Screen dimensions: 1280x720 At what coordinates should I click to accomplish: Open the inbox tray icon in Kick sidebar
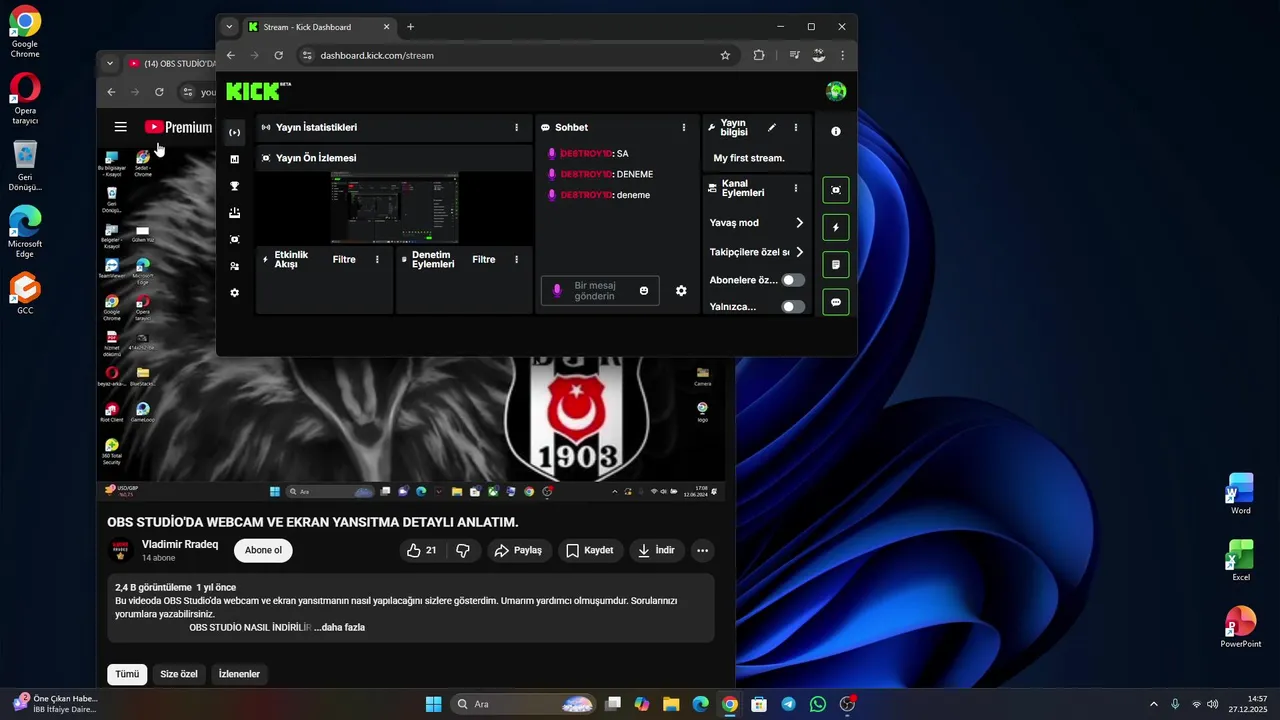click(234, 213)
